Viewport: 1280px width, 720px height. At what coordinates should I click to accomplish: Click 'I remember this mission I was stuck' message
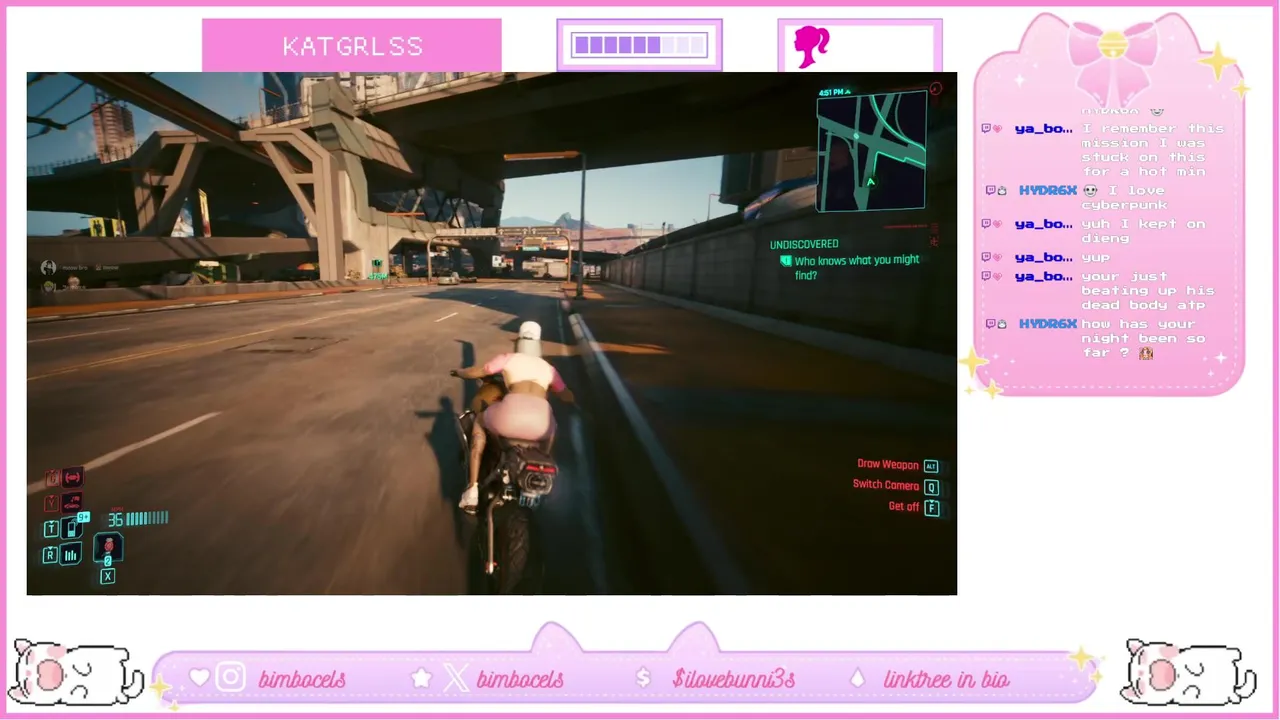pyautogui.click(x=1152, y=150)
